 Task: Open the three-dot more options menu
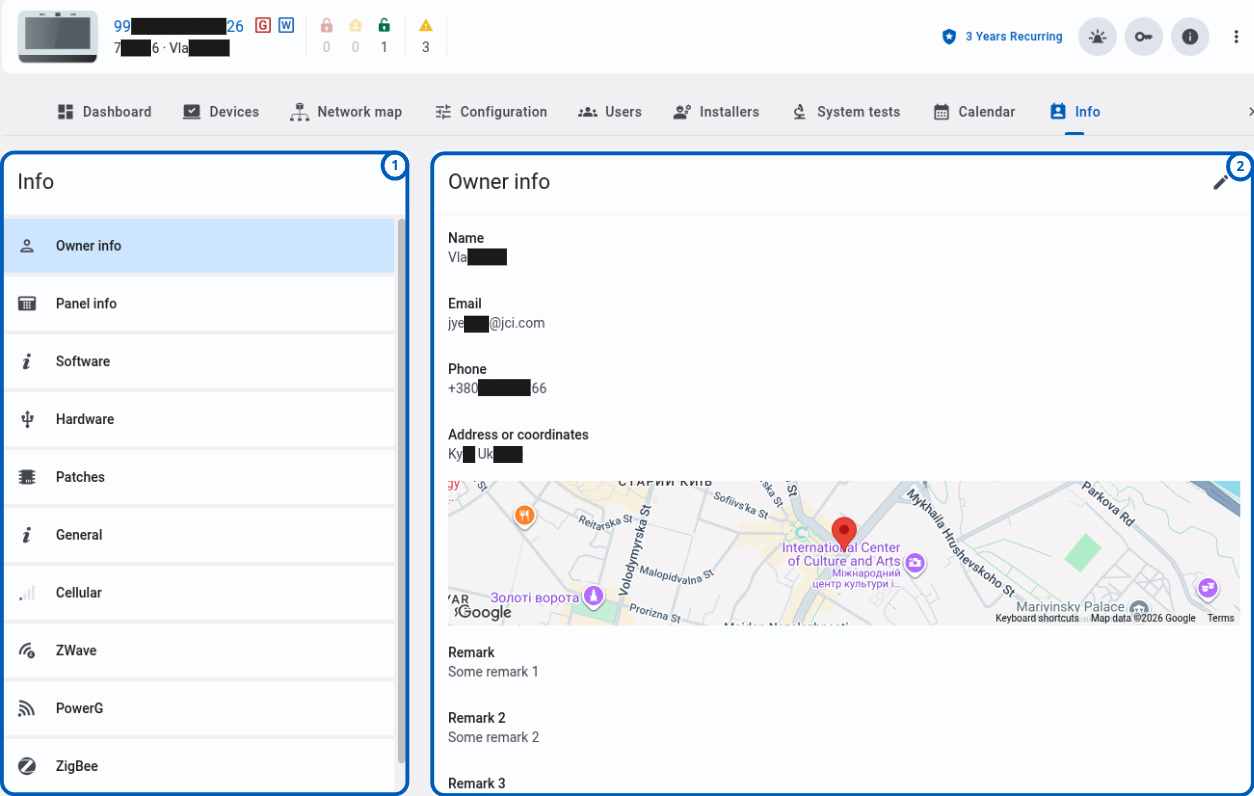tap(1236, 37)
